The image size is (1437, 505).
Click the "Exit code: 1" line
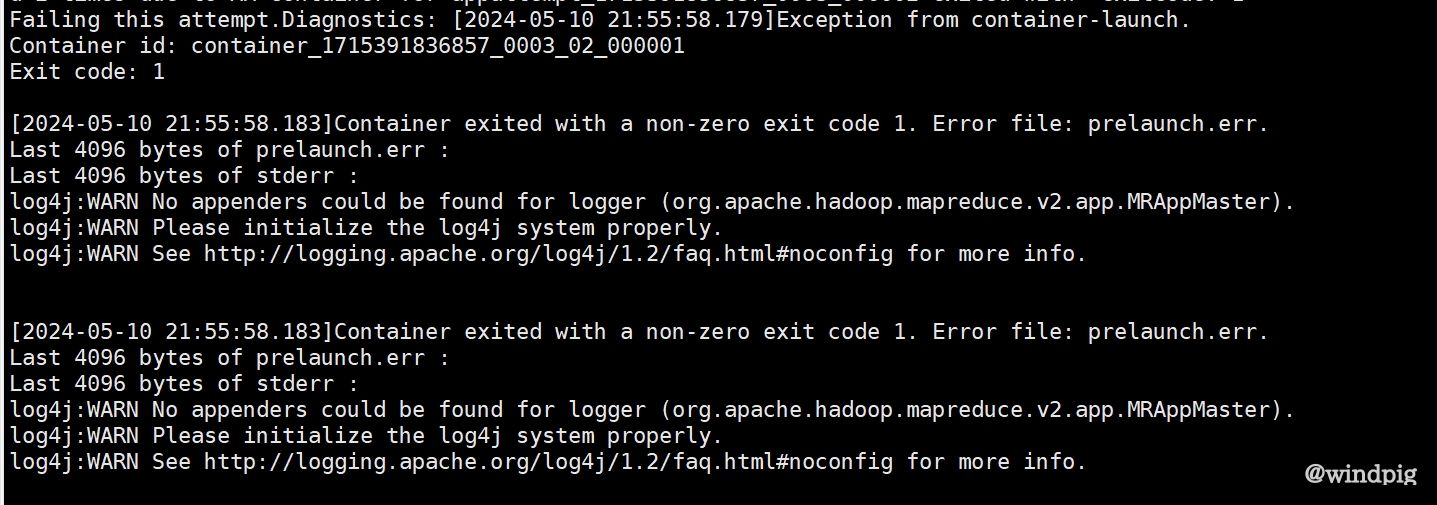tap(87, 72)
